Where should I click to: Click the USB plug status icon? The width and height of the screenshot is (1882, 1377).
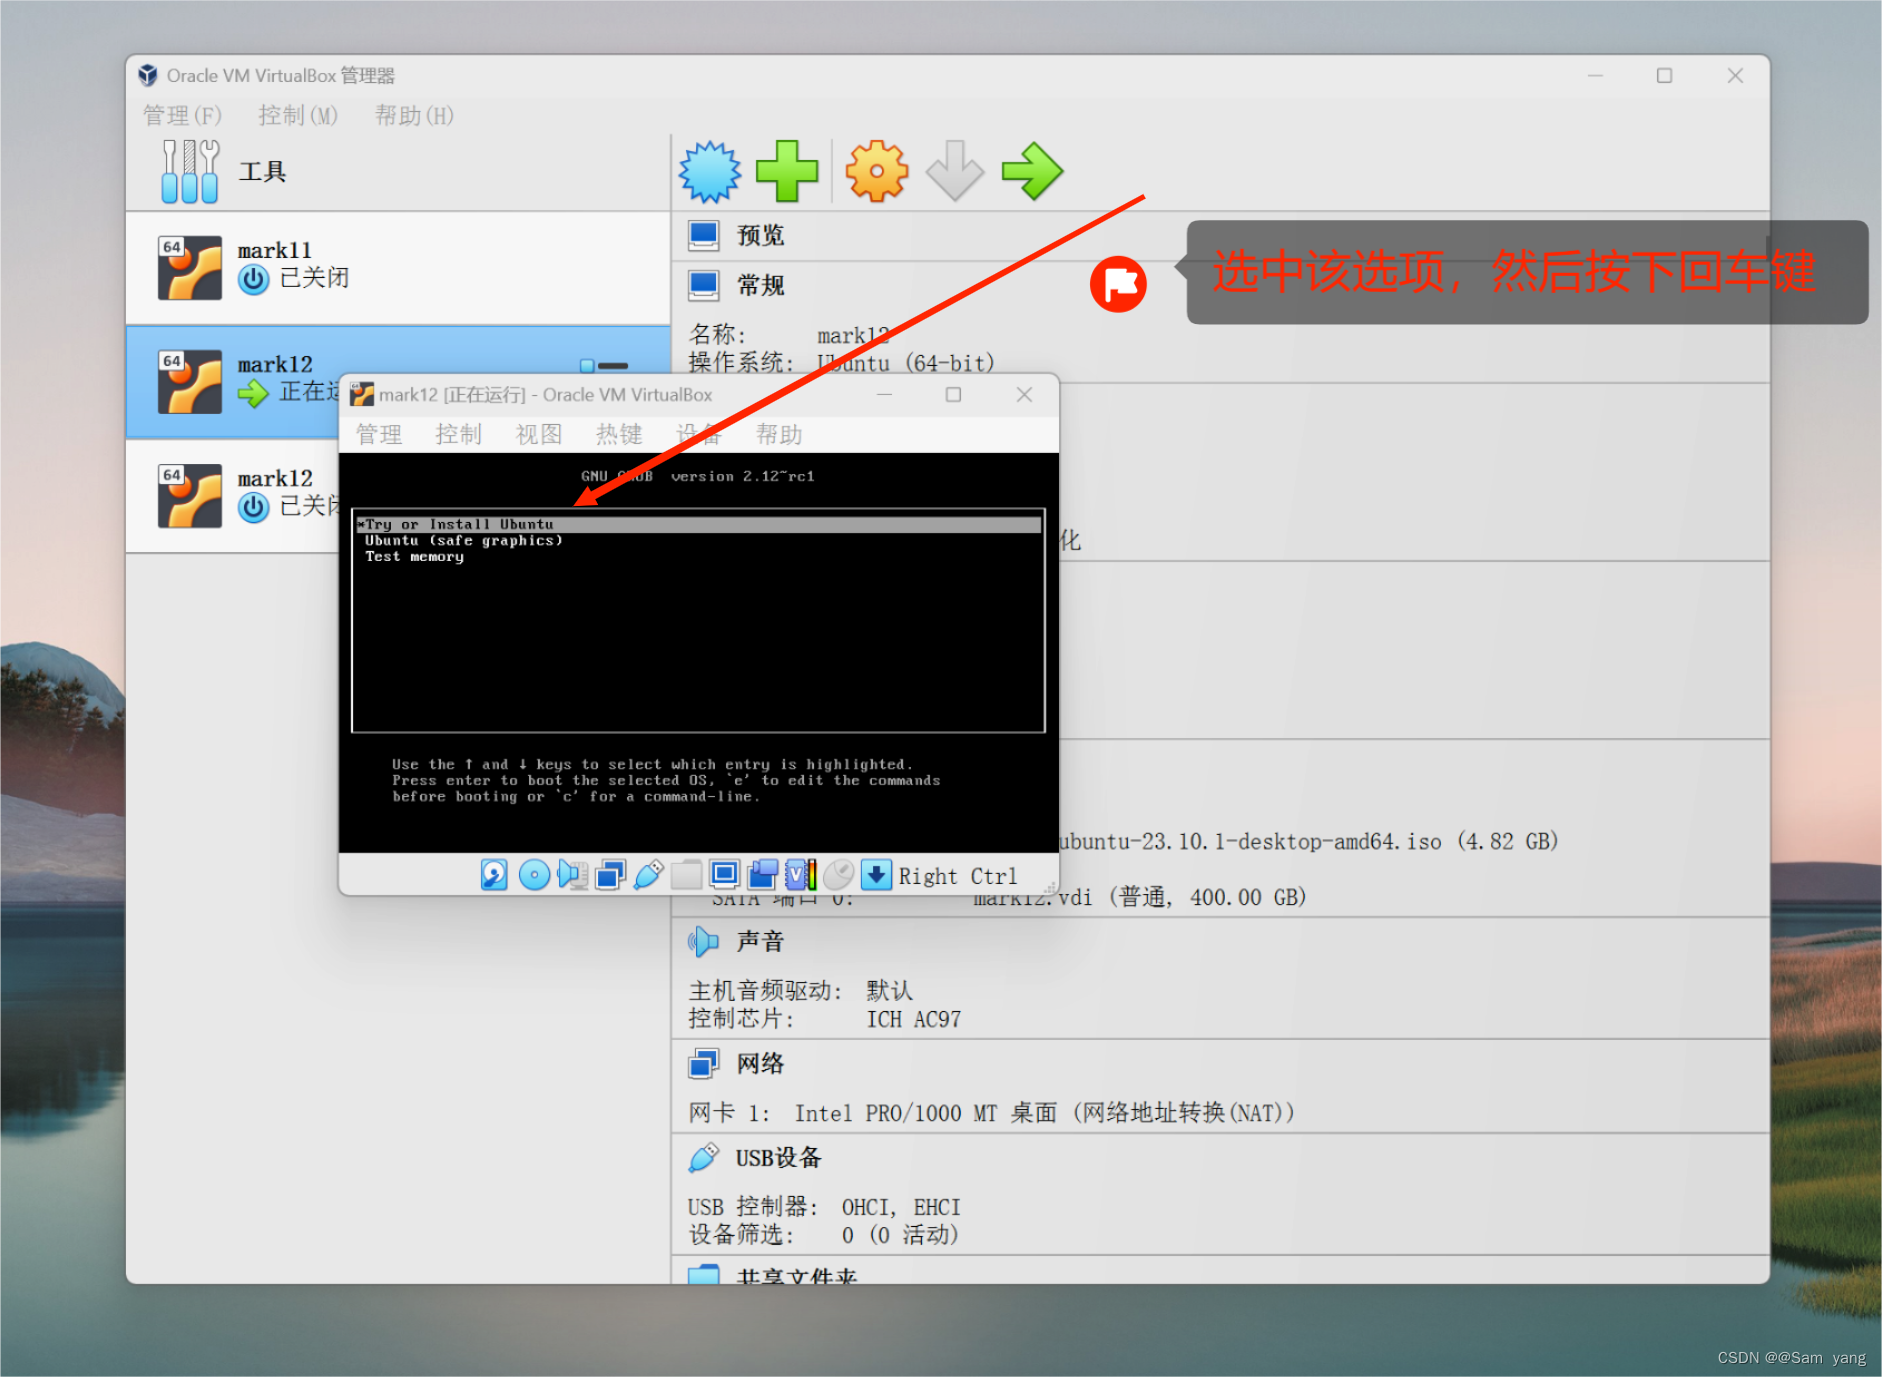coord(648,875)
